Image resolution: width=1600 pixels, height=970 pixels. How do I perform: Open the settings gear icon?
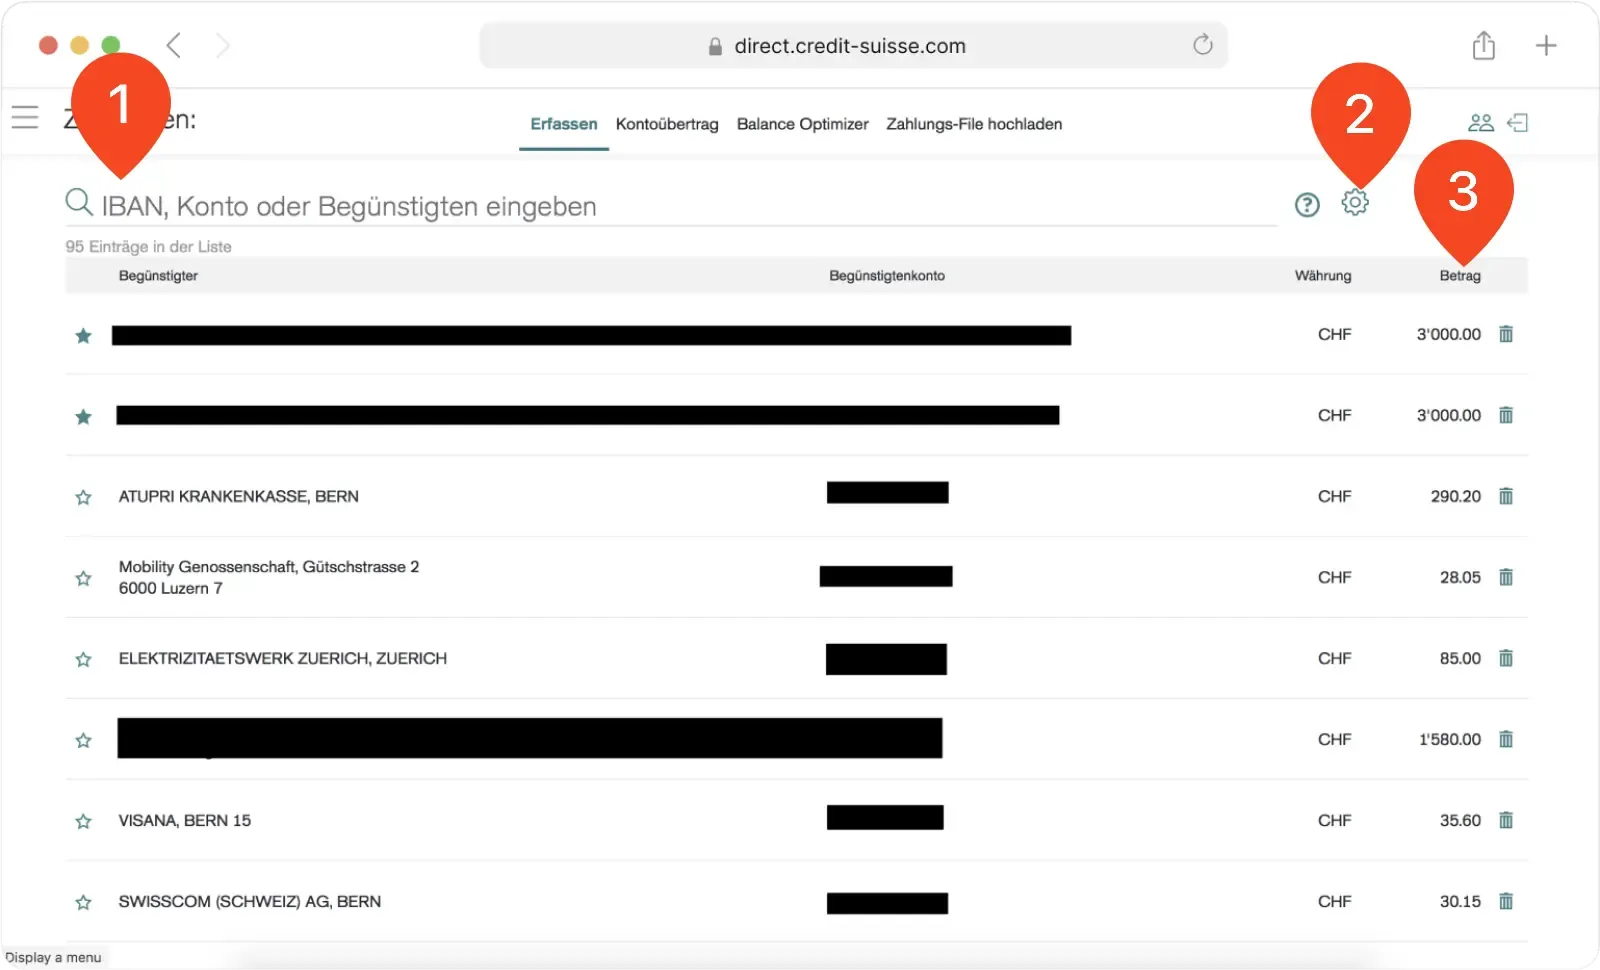1356,203
